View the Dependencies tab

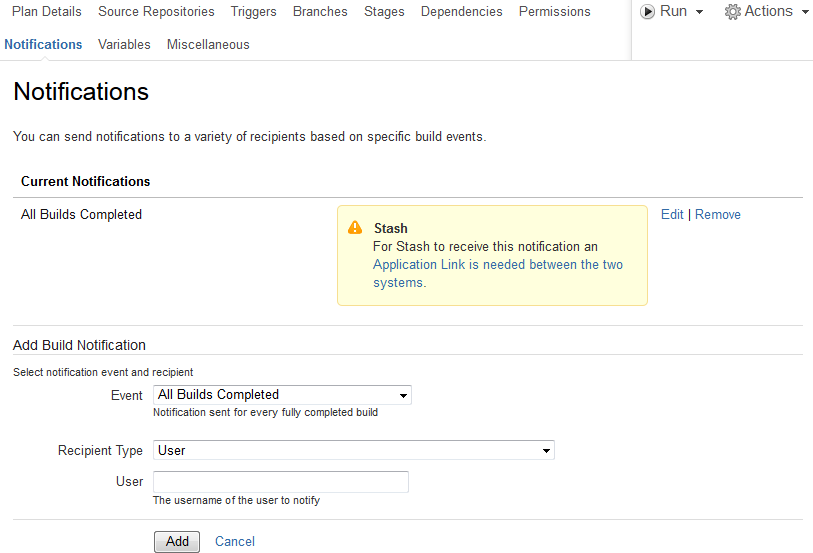pos(461,12)
